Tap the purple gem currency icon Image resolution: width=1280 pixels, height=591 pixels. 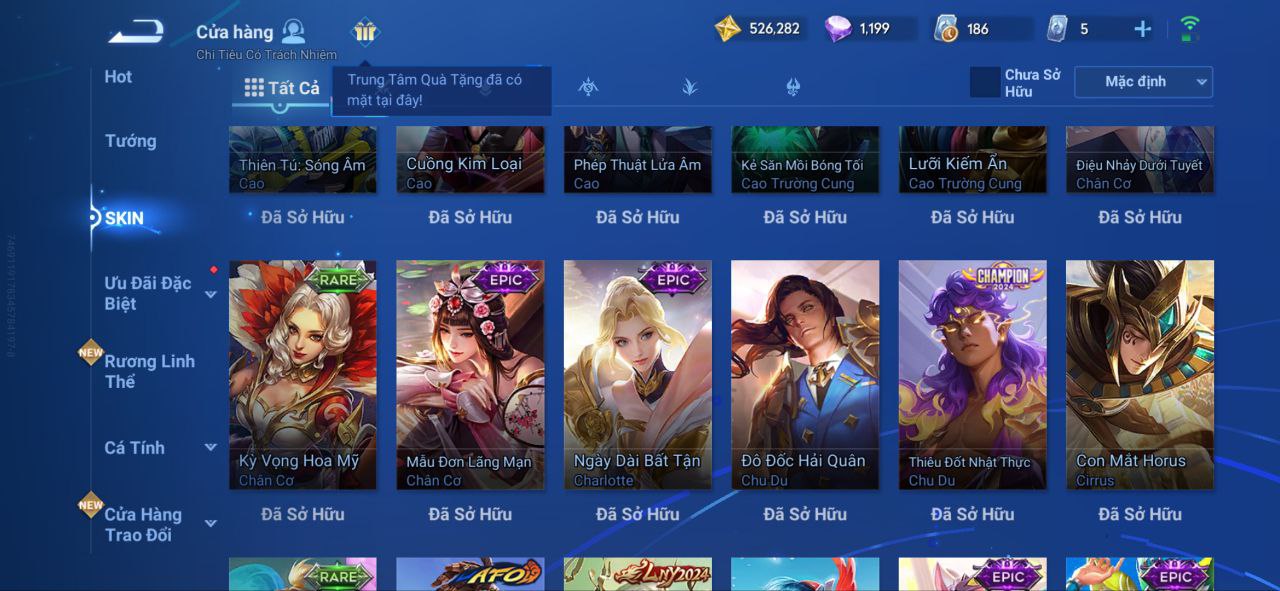pos(838,28)
